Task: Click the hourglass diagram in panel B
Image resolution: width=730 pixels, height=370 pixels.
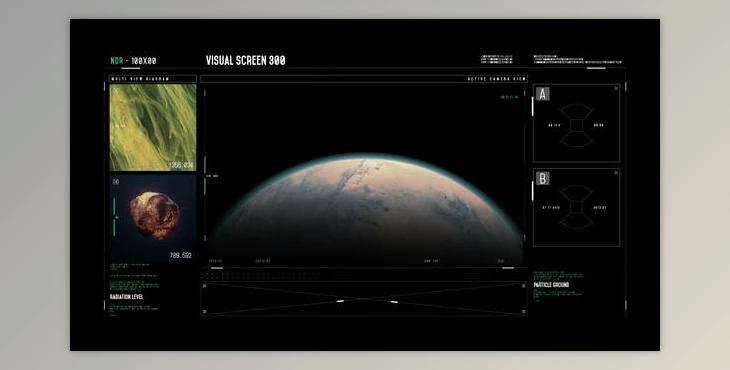Action: (576, 208)
